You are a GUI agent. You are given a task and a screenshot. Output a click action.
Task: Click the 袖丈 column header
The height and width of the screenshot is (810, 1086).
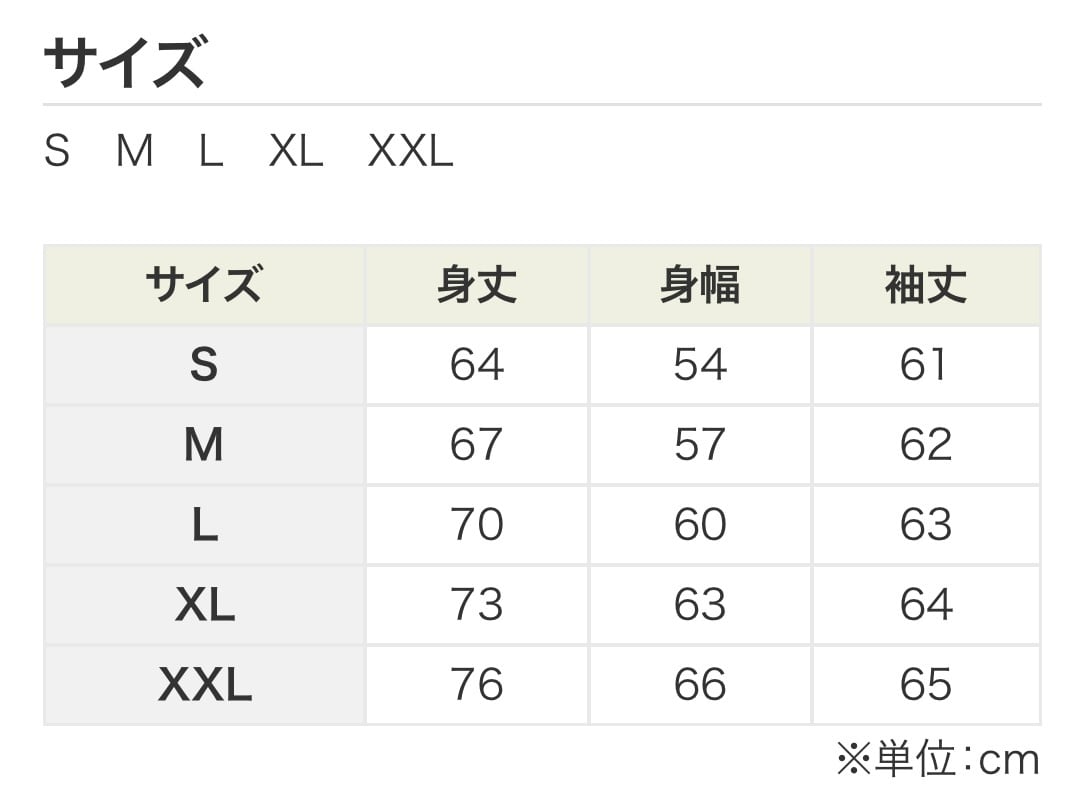pos(925,286)
